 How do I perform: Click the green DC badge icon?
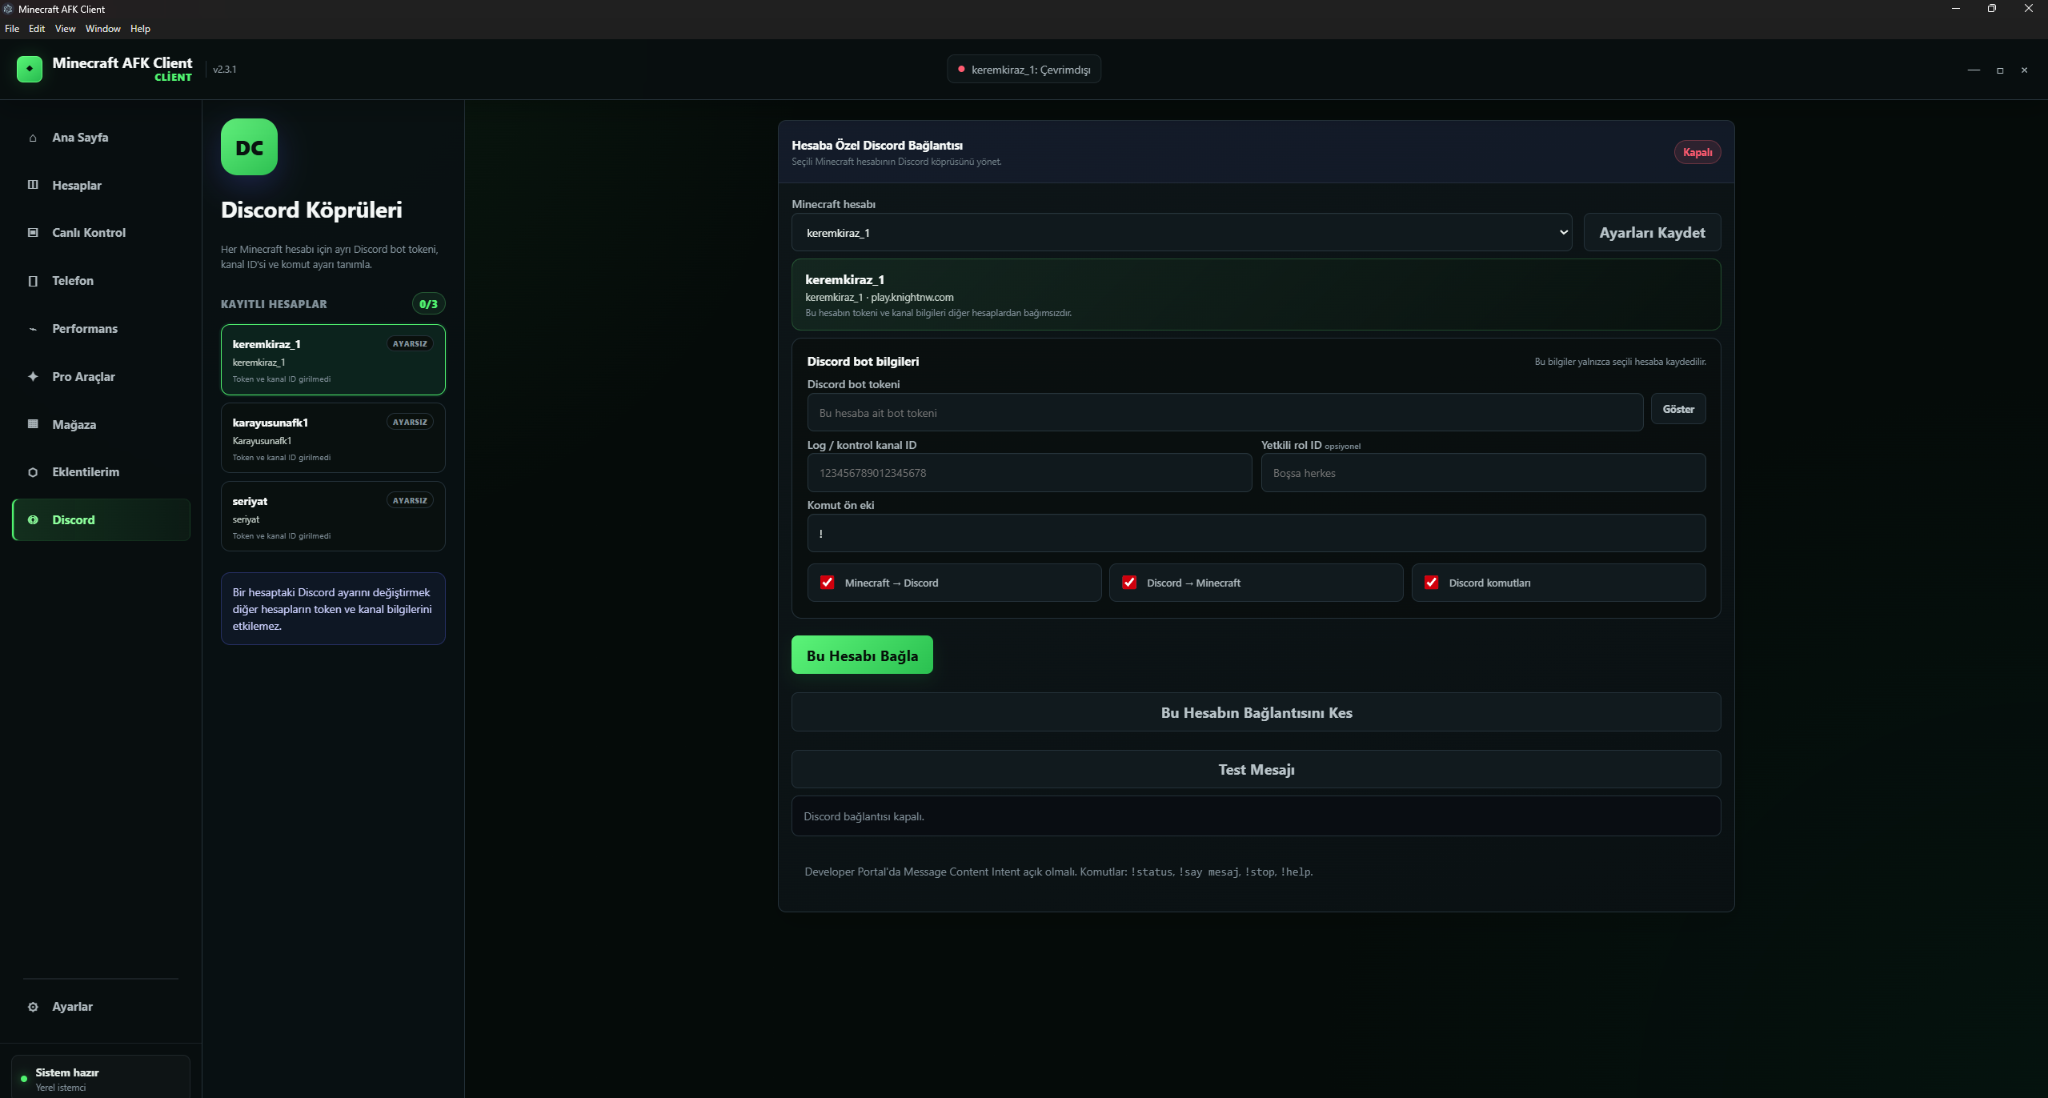249,147
